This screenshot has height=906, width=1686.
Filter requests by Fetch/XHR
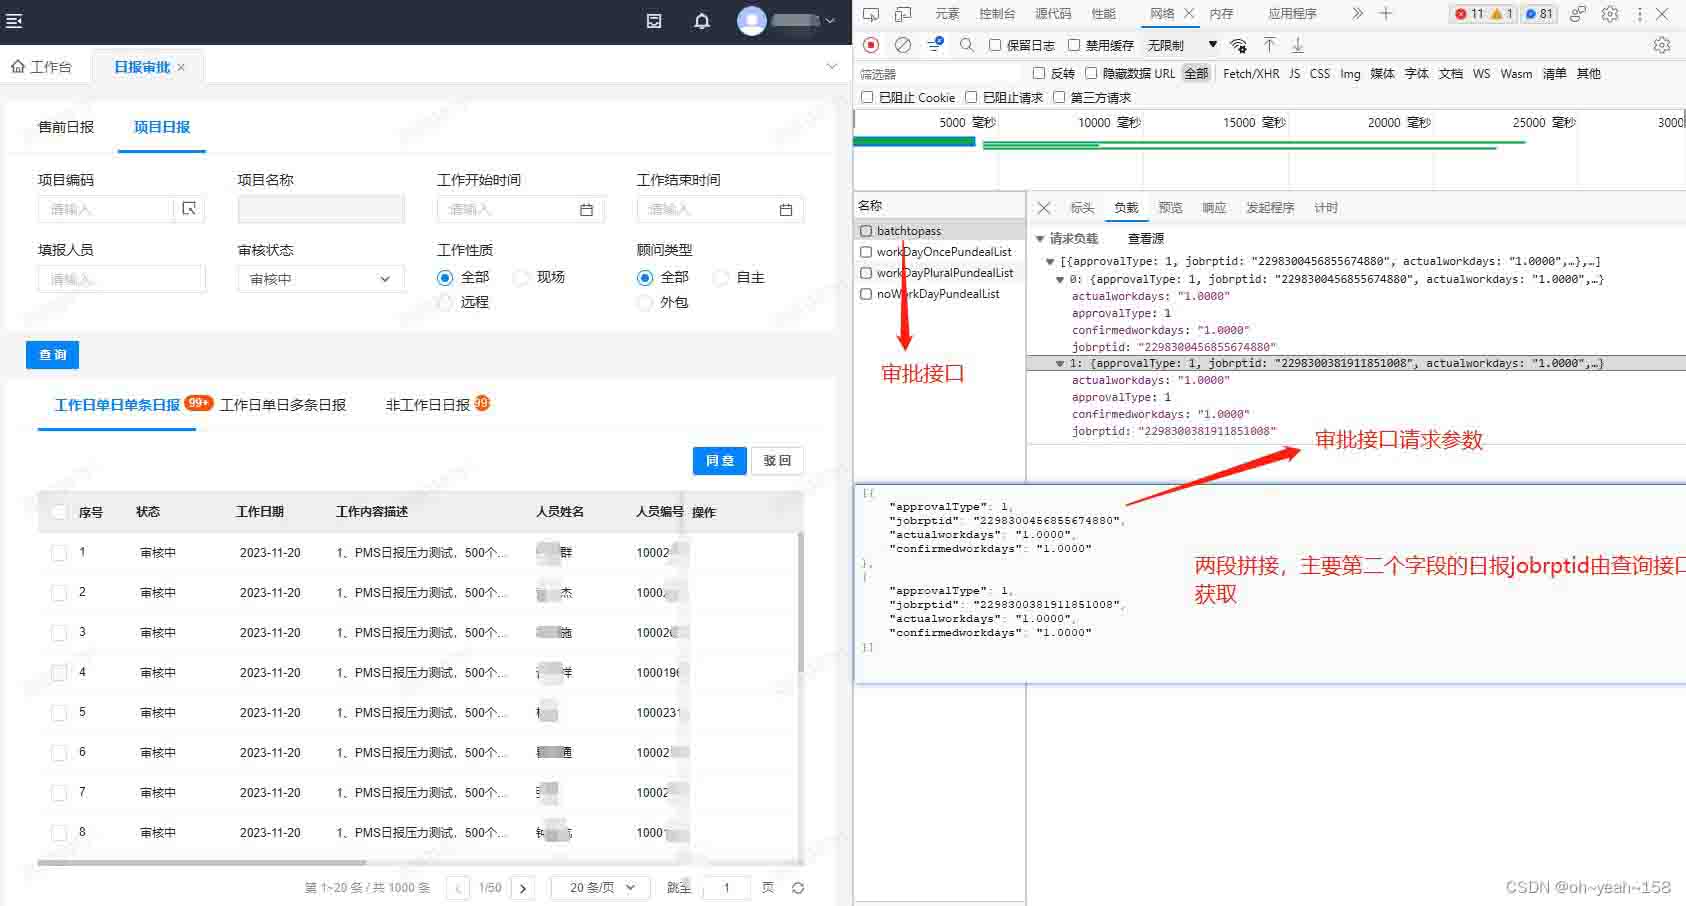[1251, 73]
